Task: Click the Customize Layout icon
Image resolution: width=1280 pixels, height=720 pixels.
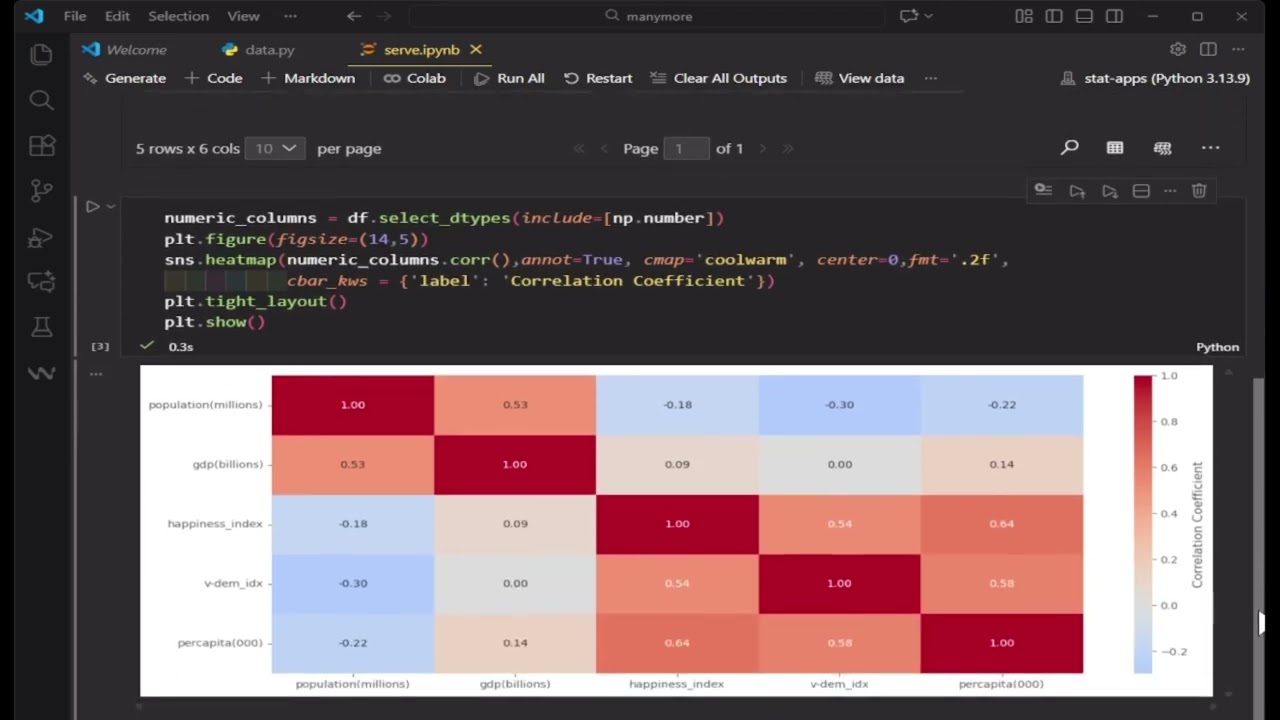Action: (x=1023, y=16)
